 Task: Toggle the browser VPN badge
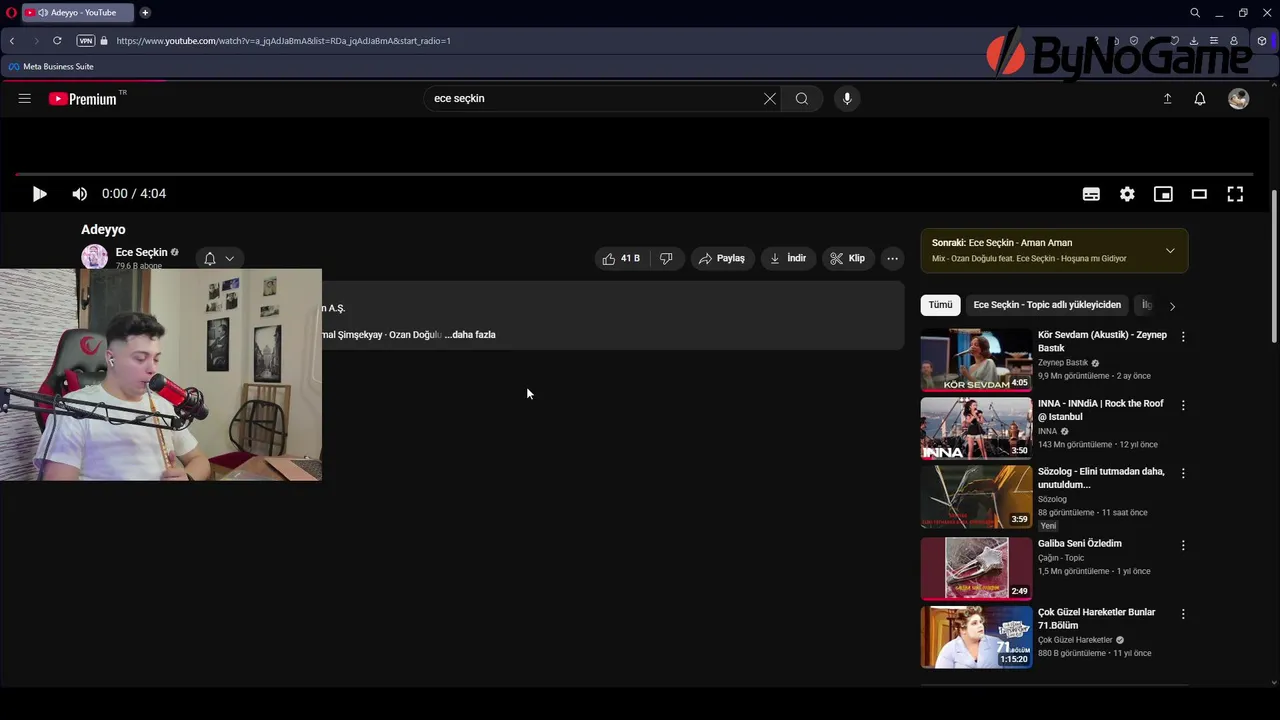(x=86, y=41)
